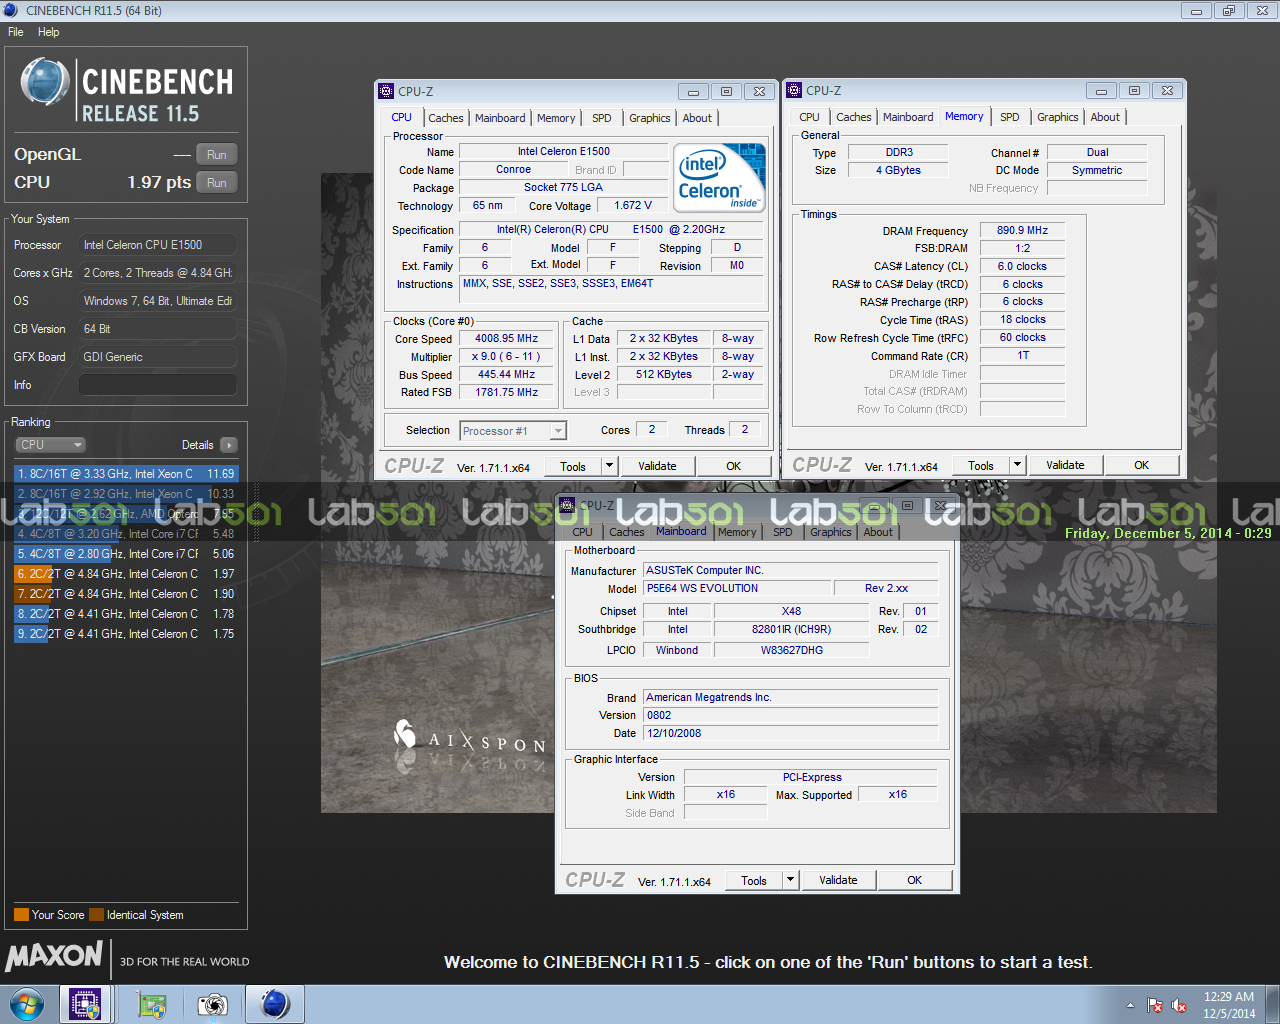1280x1024 pixels.
Task: Click the Intel Celeron inside logo
Action: coord(720,178)
